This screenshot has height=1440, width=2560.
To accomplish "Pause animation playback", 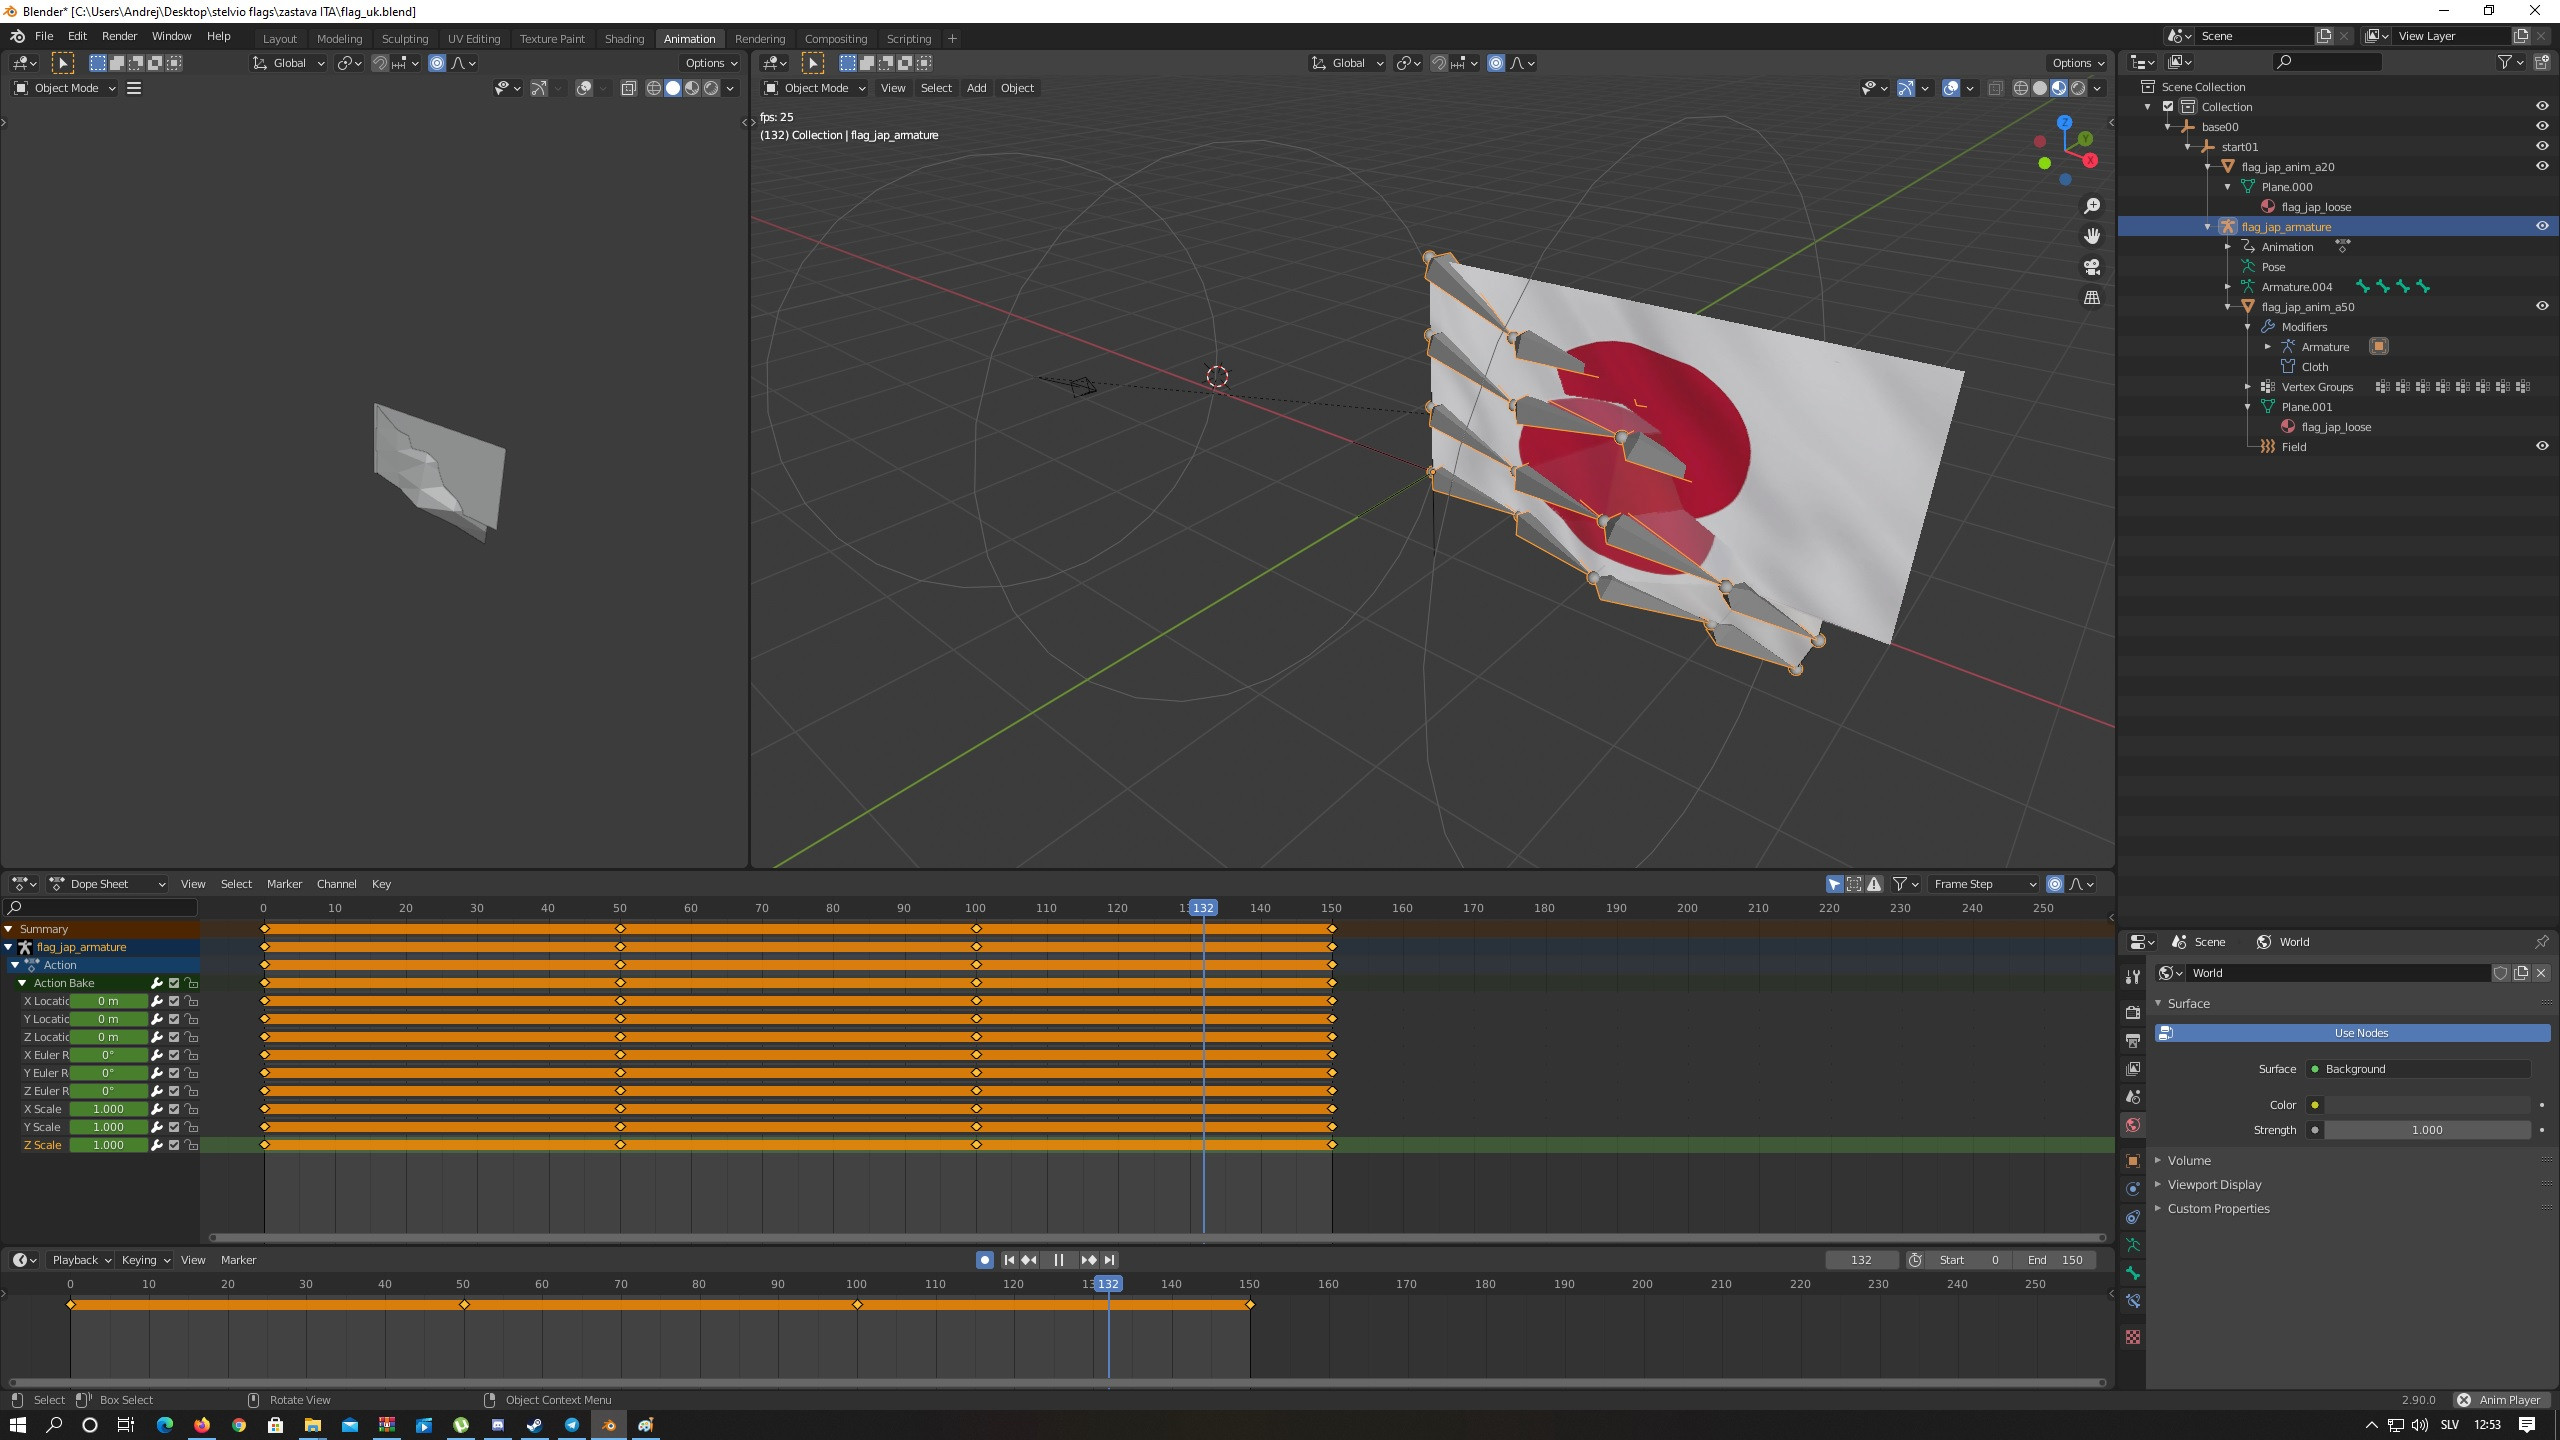I will pos(1058,1260).
